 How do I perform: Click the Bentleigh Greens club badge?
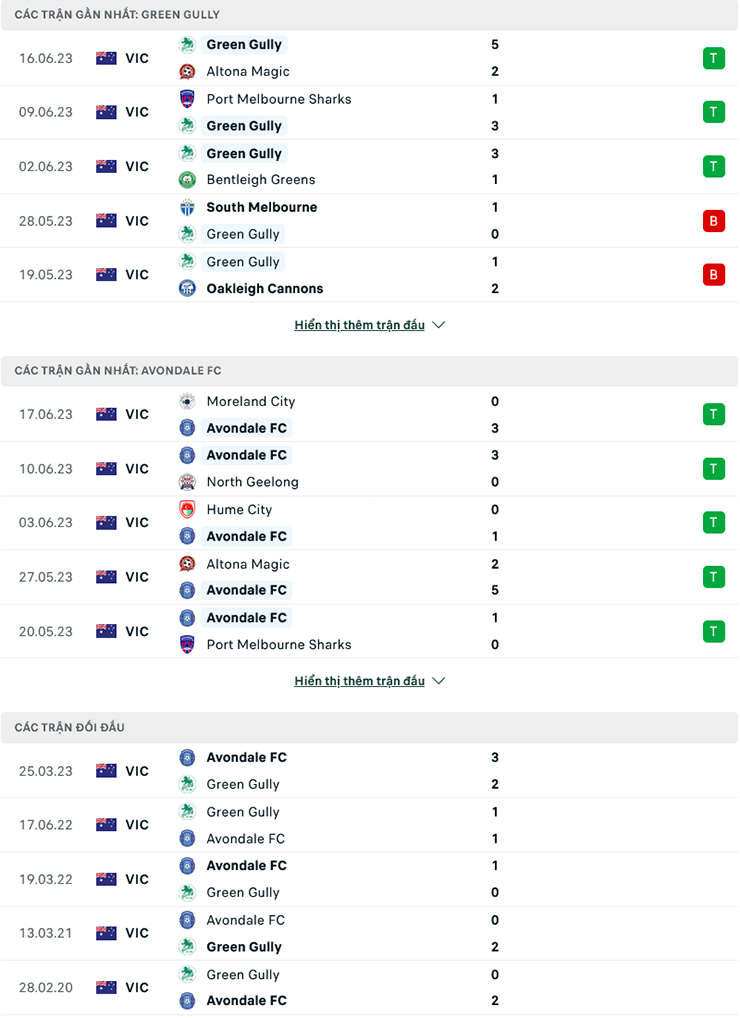pyautogui.click(x=188, y=180)
